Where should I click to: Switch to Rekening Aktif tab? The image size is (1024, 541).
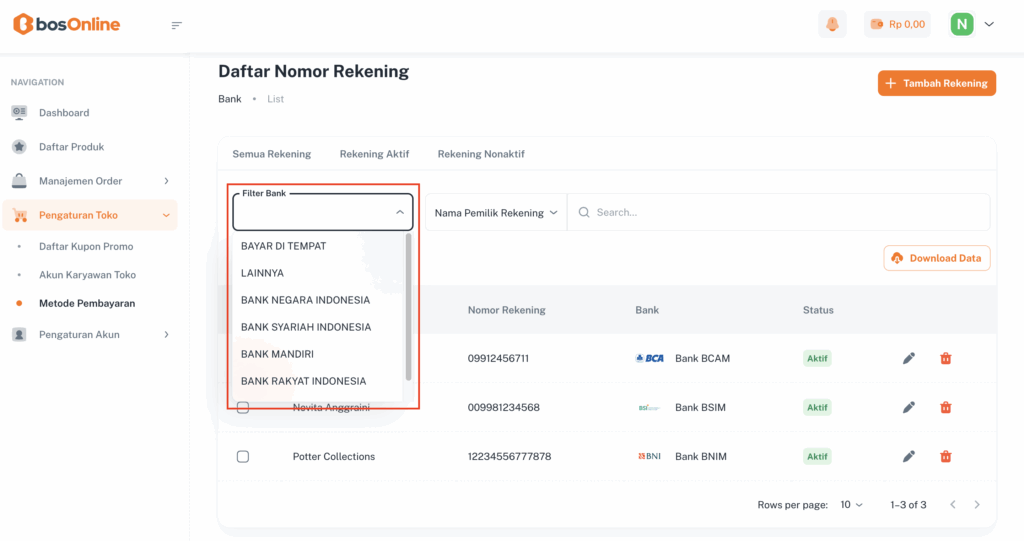point(374,154)
